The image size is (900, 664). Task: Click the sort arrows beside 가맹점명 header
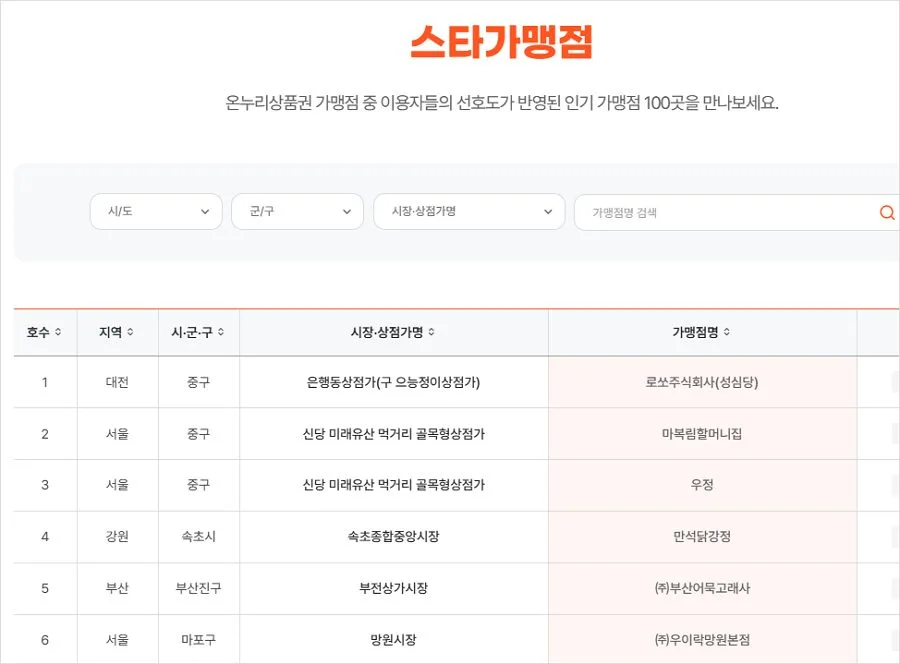pyautogui.click(x=728, y=332)
